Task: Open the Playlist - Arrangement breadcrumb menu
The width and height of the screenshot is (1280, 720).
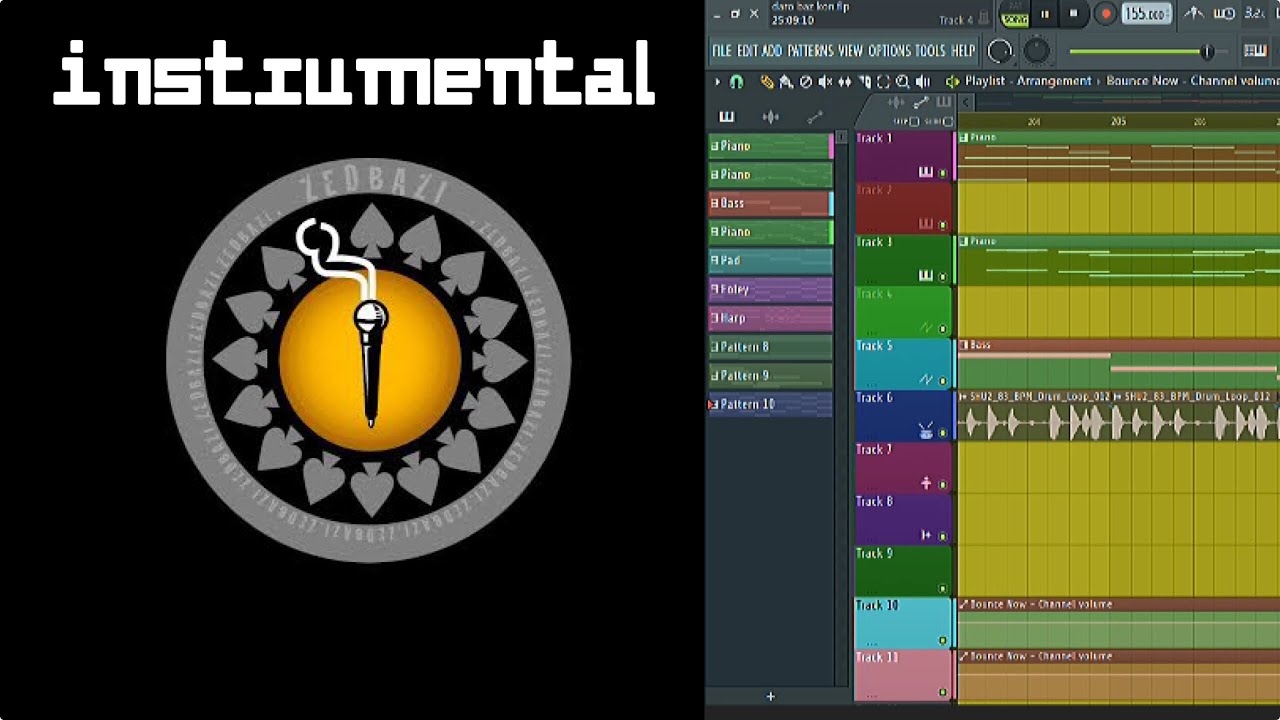Action: coord(1028,81)
